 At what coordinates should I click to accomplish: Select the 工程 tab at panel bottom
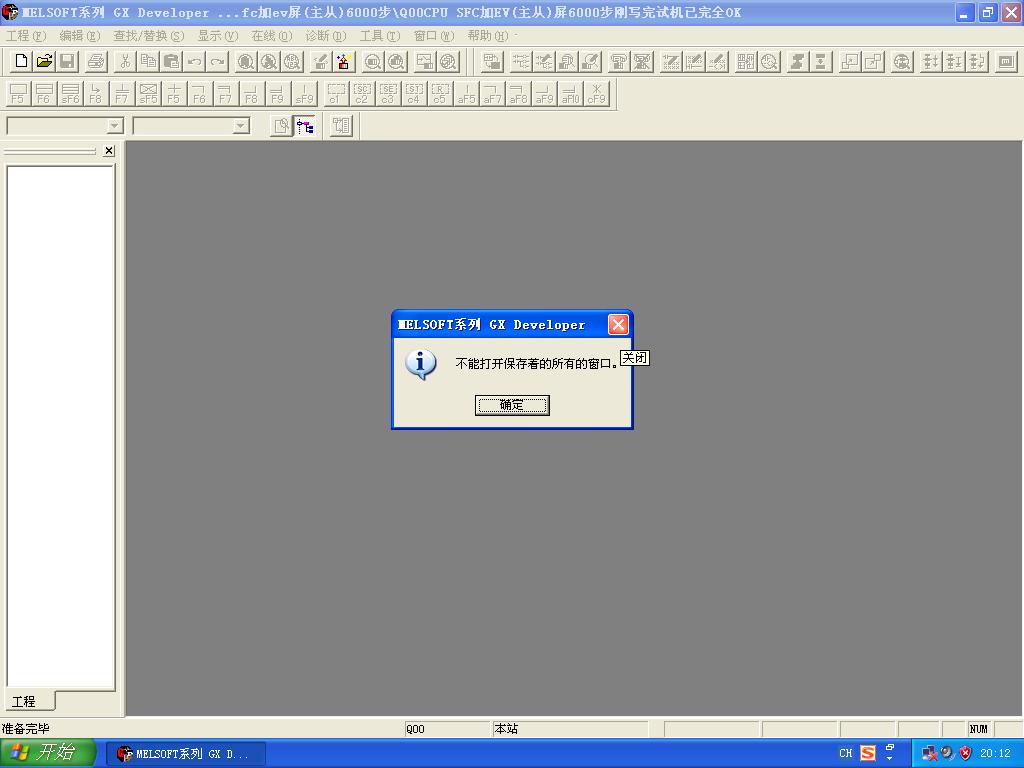[x=24, y=701]
